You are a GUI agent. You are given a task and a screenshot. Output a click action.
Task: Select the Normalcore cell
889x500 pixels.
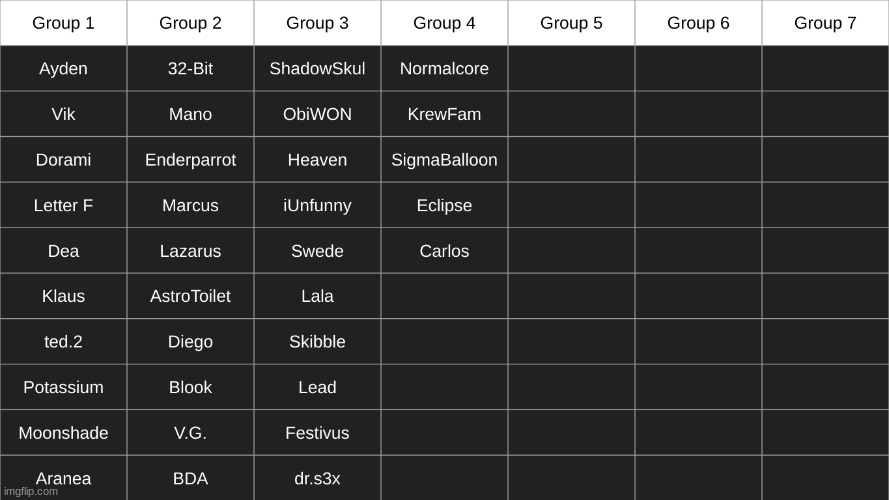pyautogui.click(x=444, y=69)
